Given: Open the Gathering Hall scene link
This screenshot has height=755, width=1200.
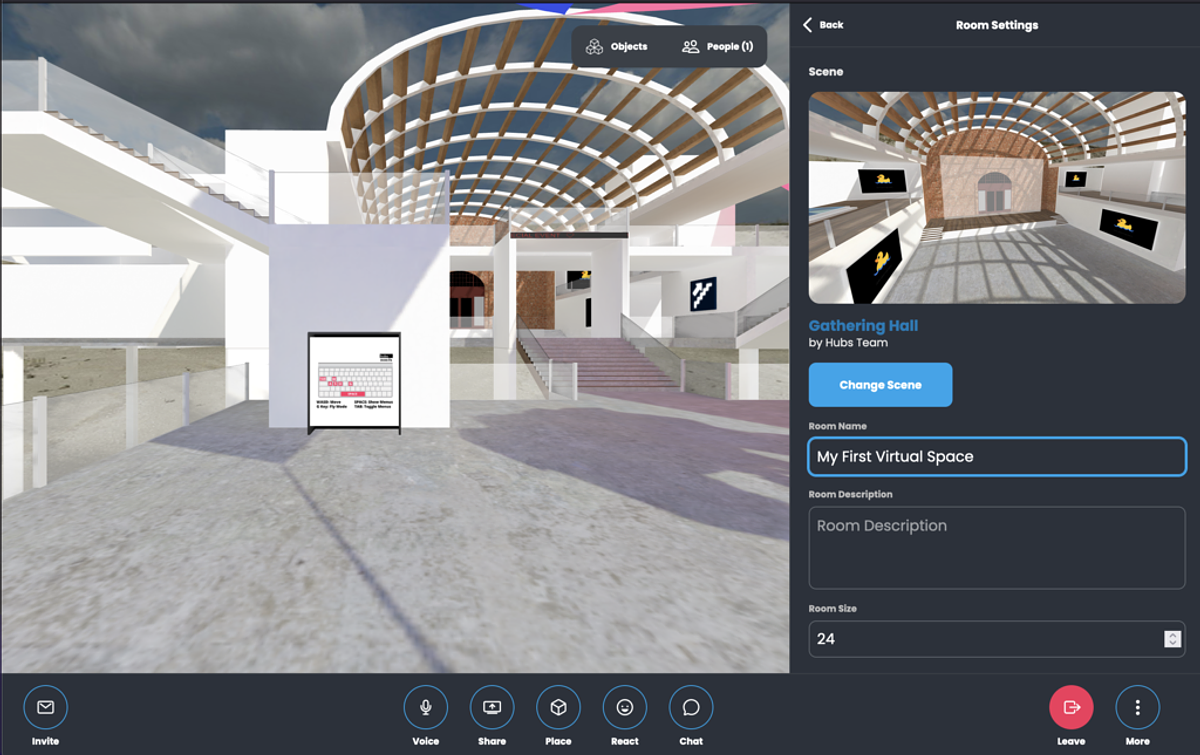Looking at the screenshot, I should coord(863,326).
